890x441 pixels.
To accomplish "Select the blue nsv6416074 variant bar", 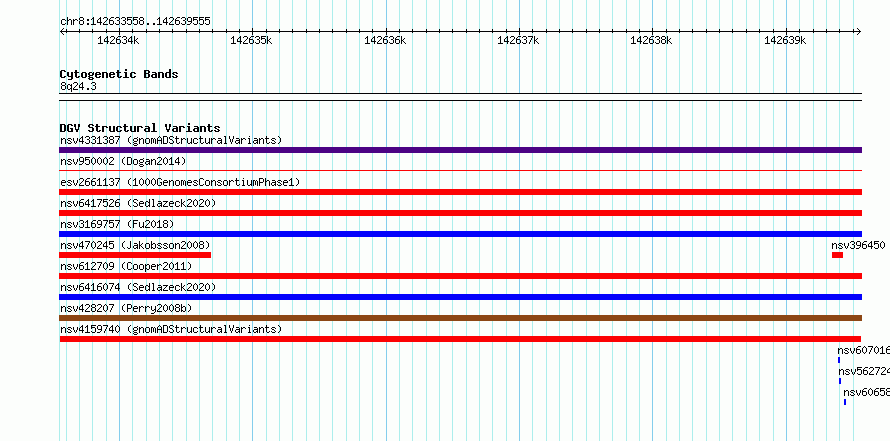I will click(x=460, y=297).
